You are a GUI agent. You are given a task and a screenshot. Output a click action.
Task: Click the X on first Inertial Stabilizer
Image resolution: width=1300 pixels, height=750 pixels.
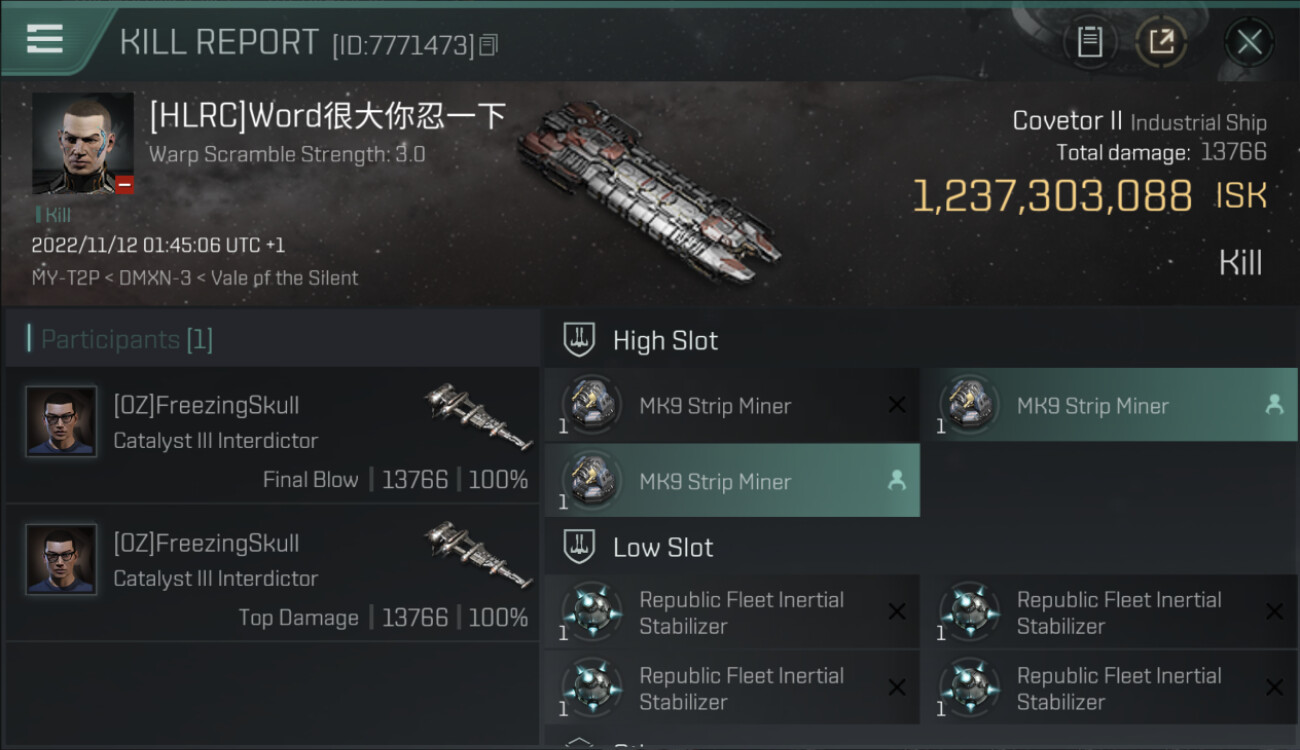point(897,612)
